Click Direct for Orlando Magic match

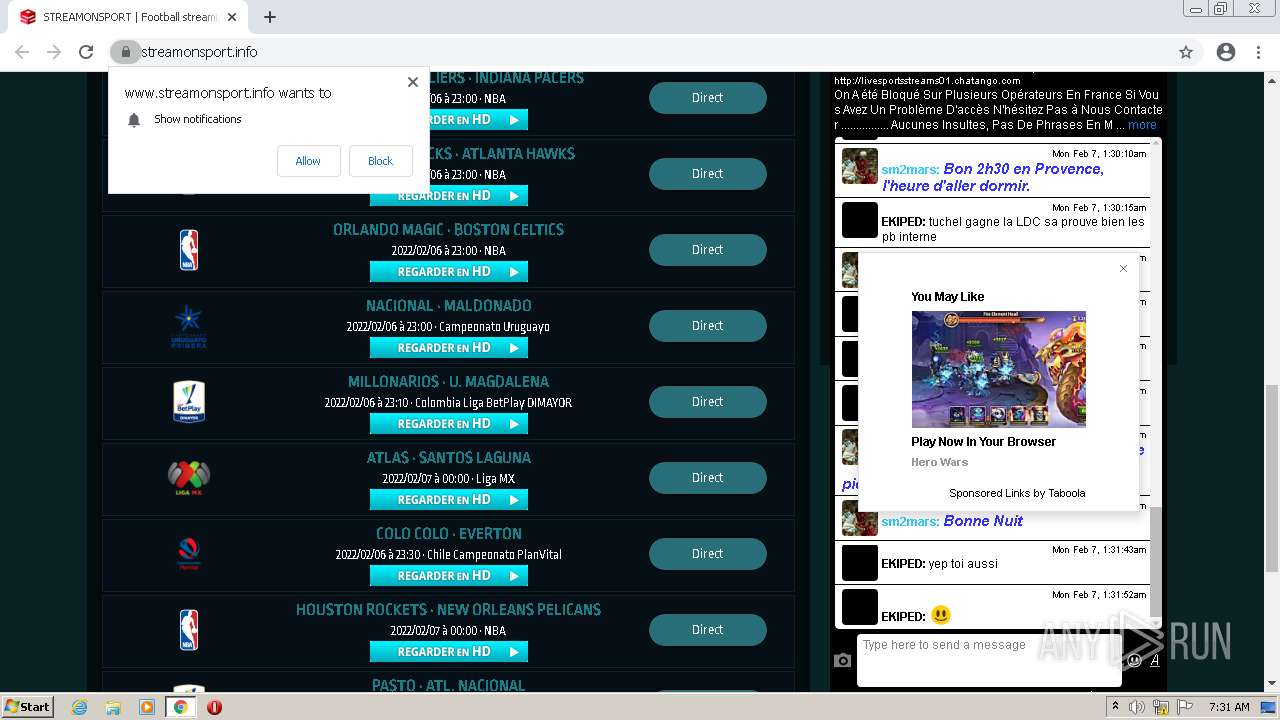pyautogui.click(x=707, y=250)
